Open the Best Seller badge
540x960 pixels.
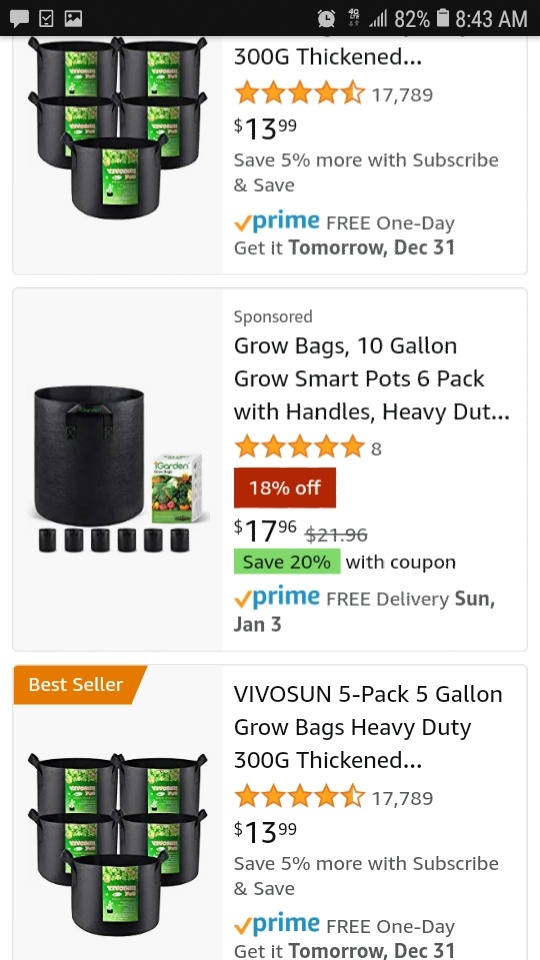click(80, 684)
